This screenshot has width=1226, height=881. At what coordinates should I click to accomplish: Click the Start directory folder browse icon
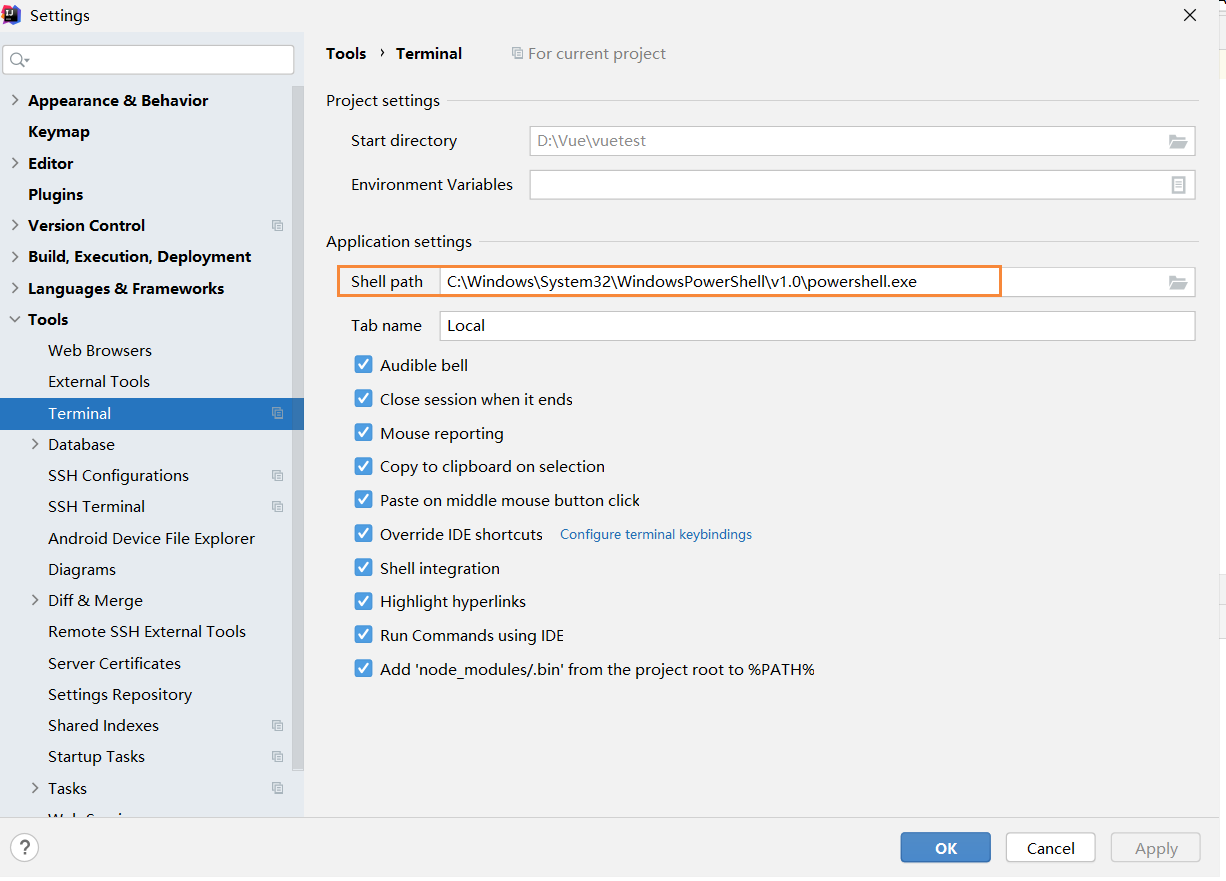tap(1178, 141)
